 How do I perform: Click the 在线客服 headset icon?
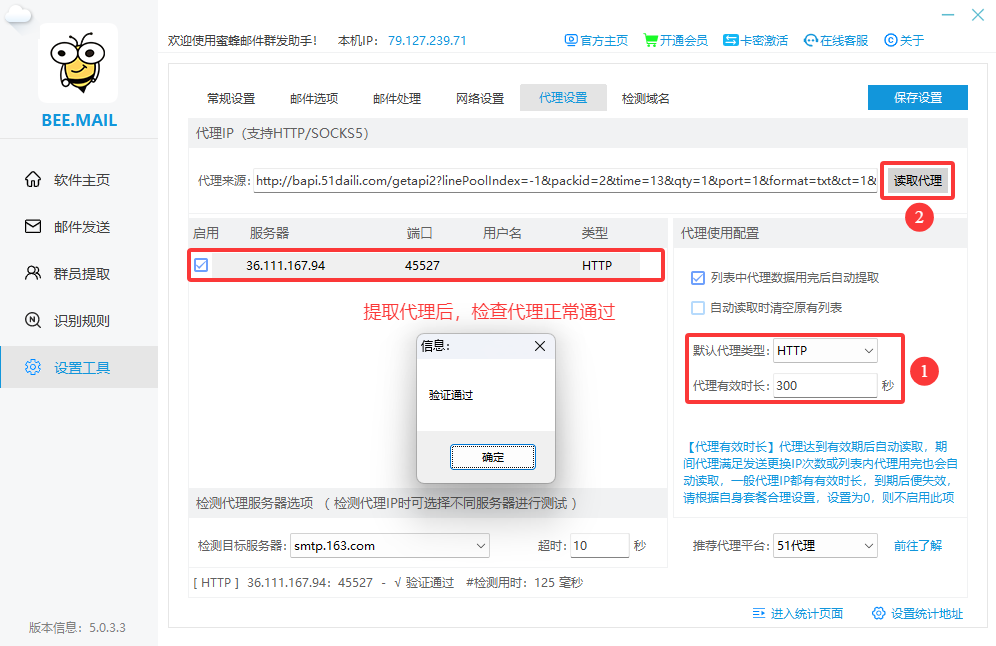pyautogui.click(x=811, y=40)
